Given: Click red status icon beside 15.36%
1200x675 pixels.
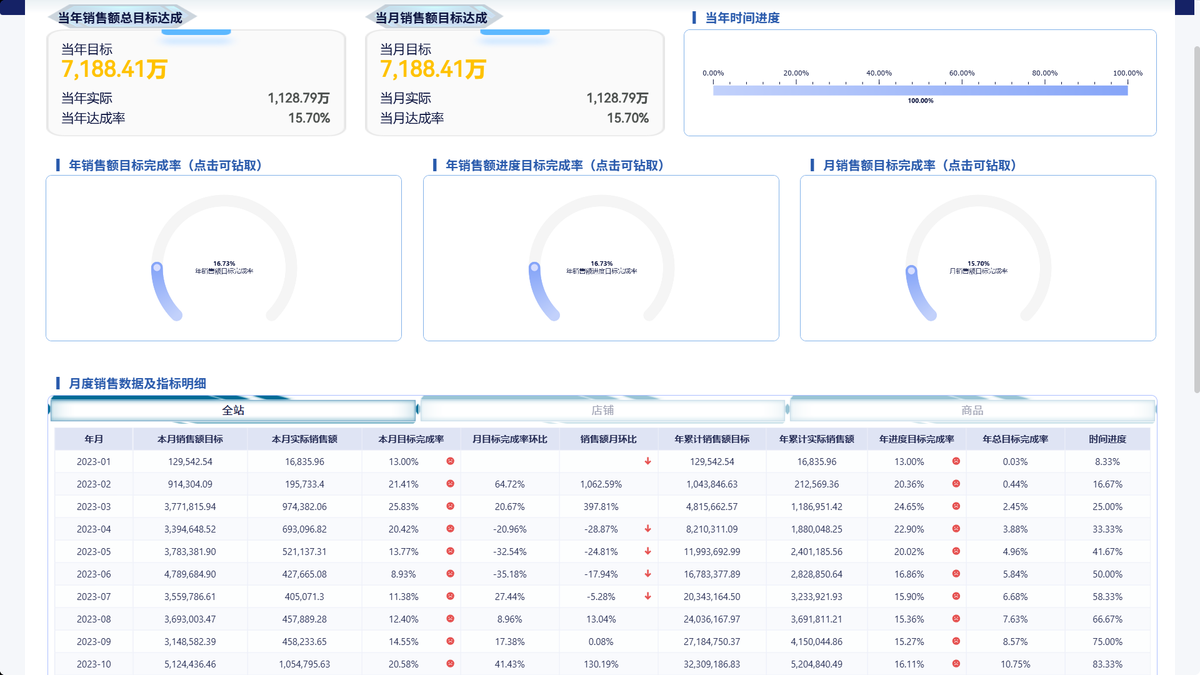Looking at the screenshot, I should click(956, 619).
